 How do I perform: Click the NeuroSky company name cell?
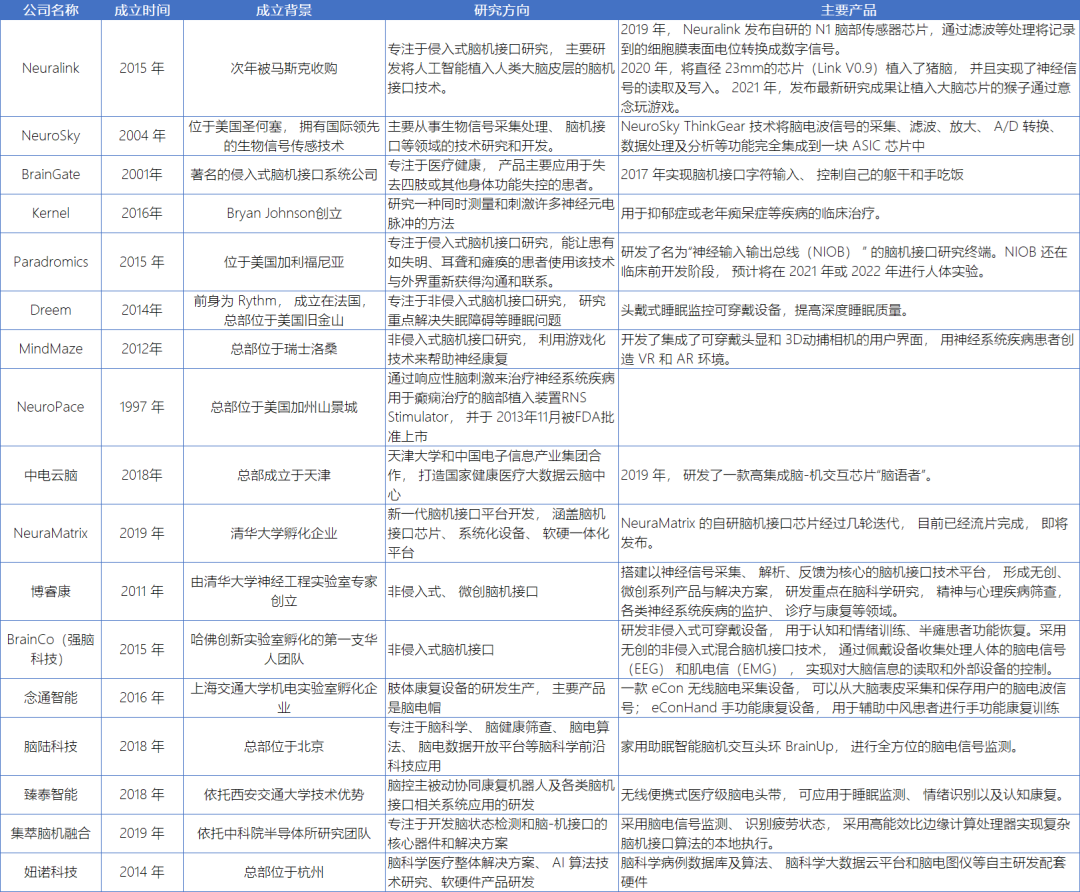[x=51, y=136]
